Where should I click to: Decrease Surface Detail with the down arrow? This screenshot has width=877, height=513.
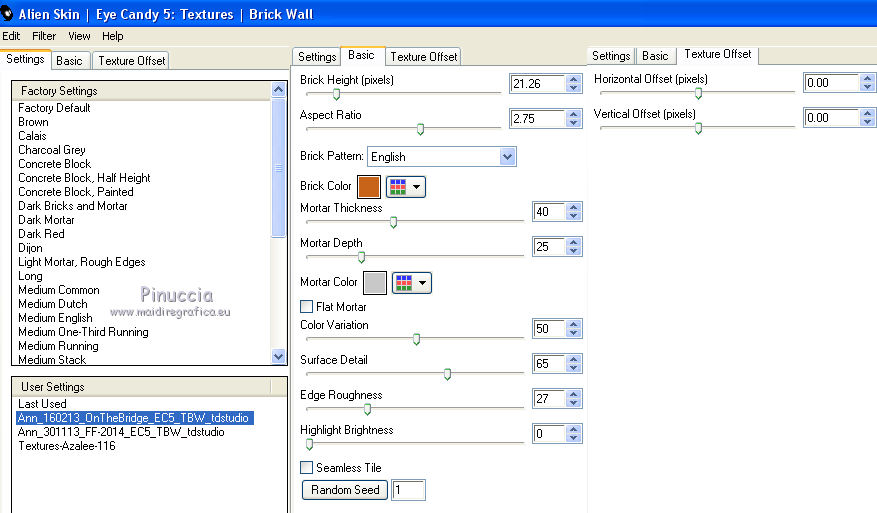click(573, 368)
